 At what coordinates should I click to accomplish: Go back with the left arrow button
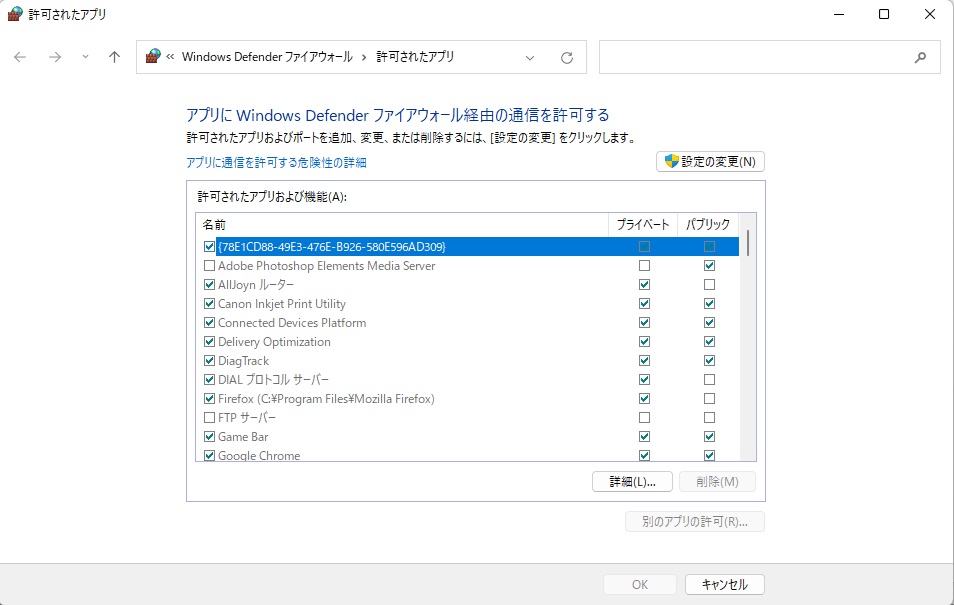20,57
